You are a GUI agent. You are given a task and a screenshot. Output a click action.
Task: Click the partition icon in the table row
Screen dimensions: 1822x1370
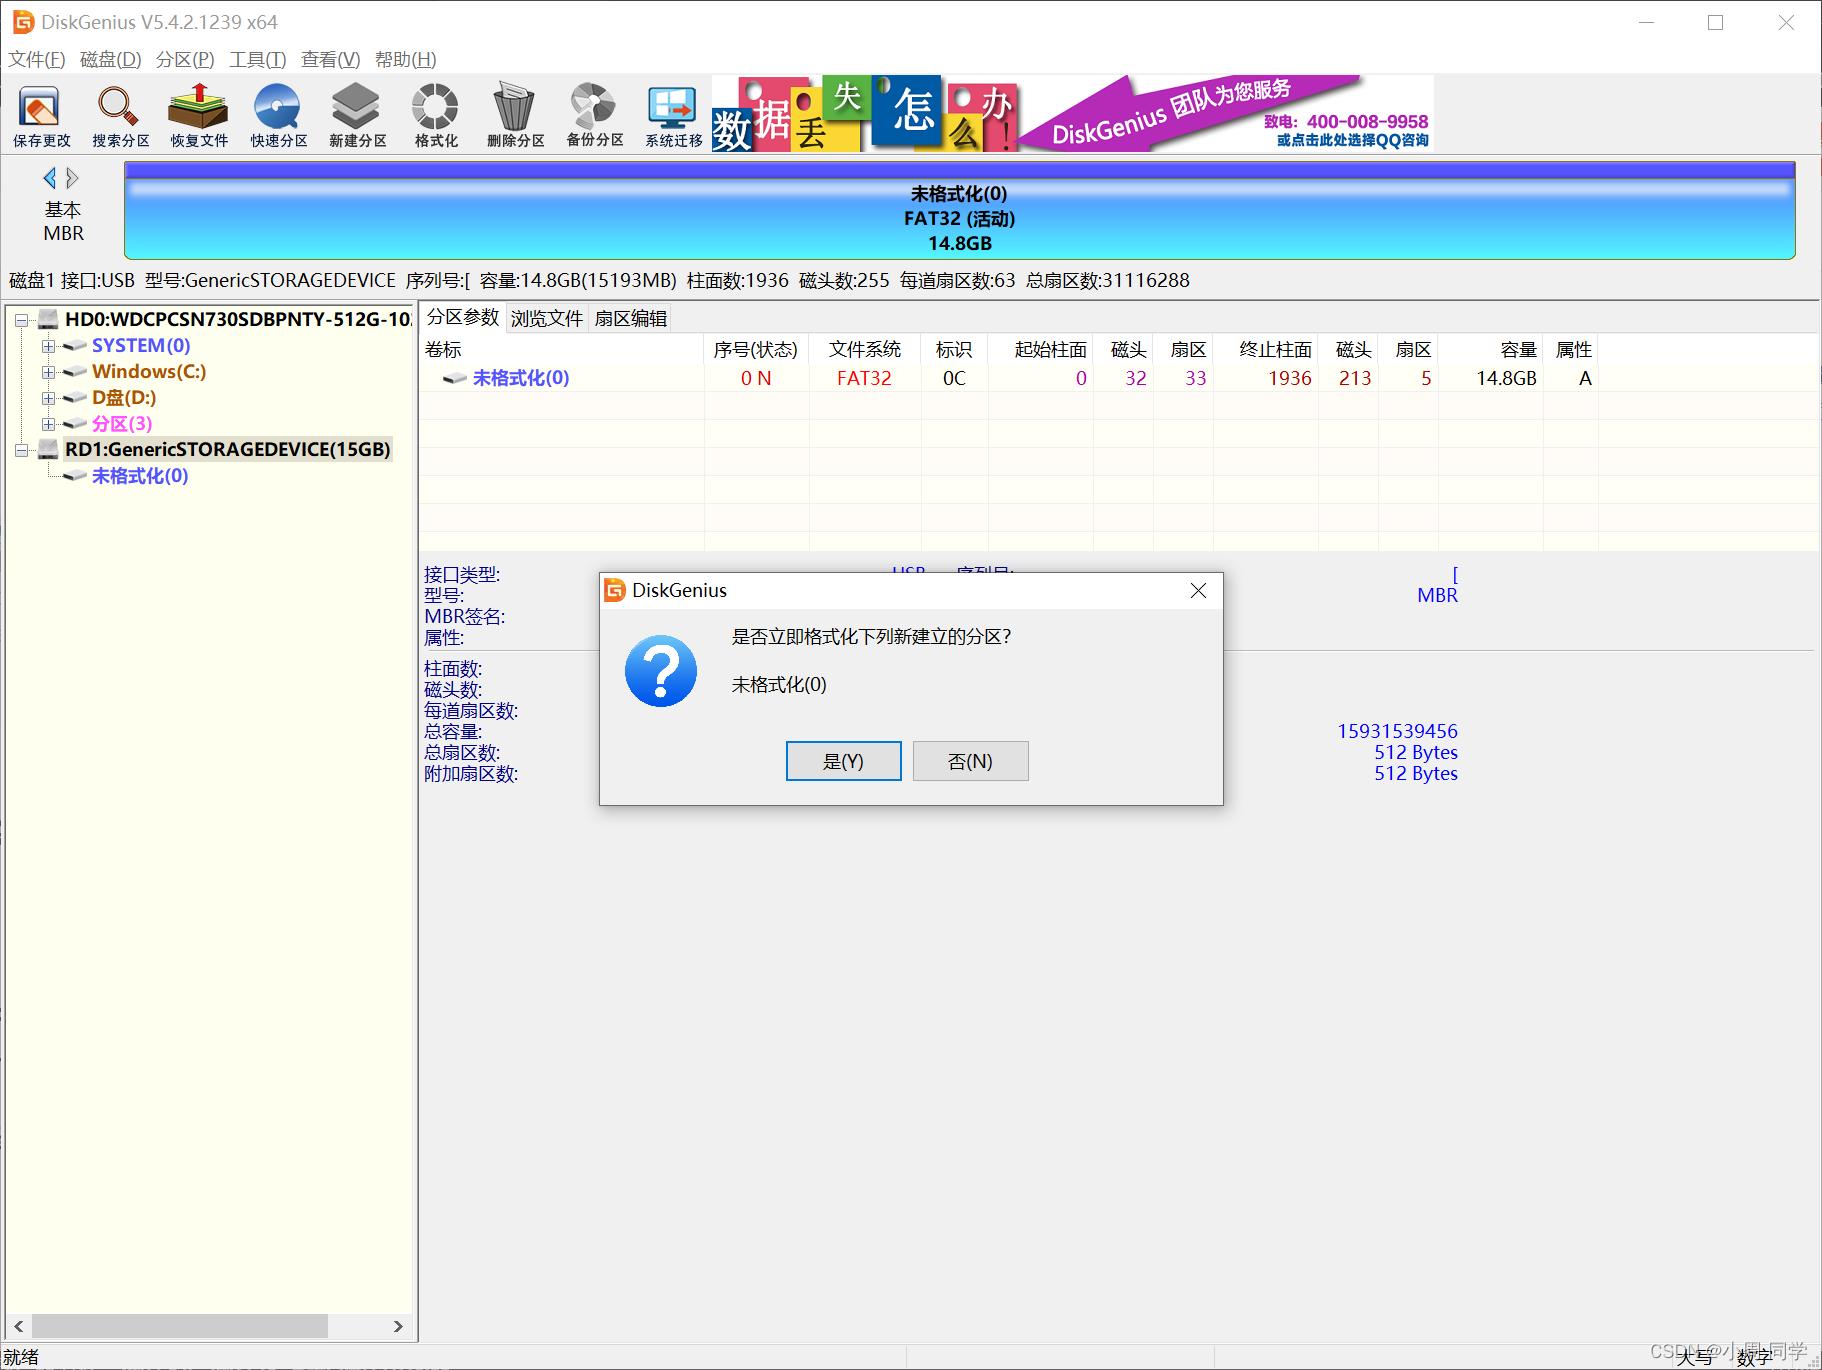tap(455, 378)
